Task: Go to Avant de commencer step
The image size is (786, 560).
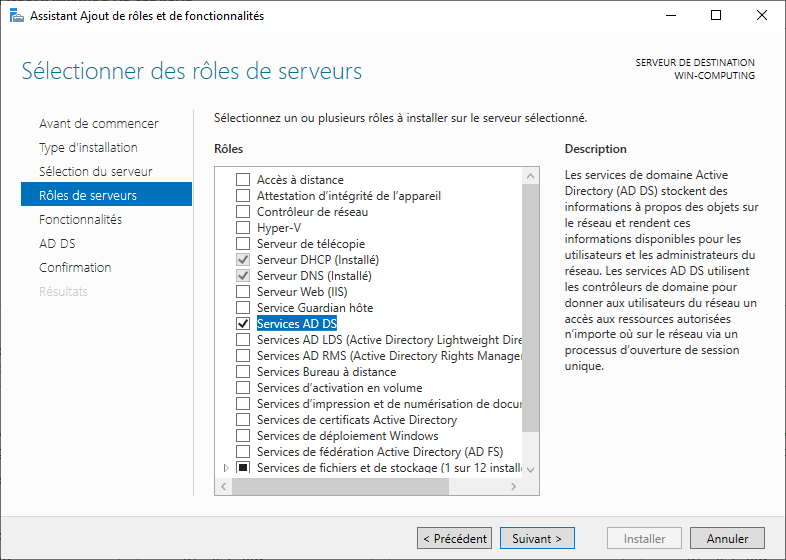Action: (x=98, y=124)
